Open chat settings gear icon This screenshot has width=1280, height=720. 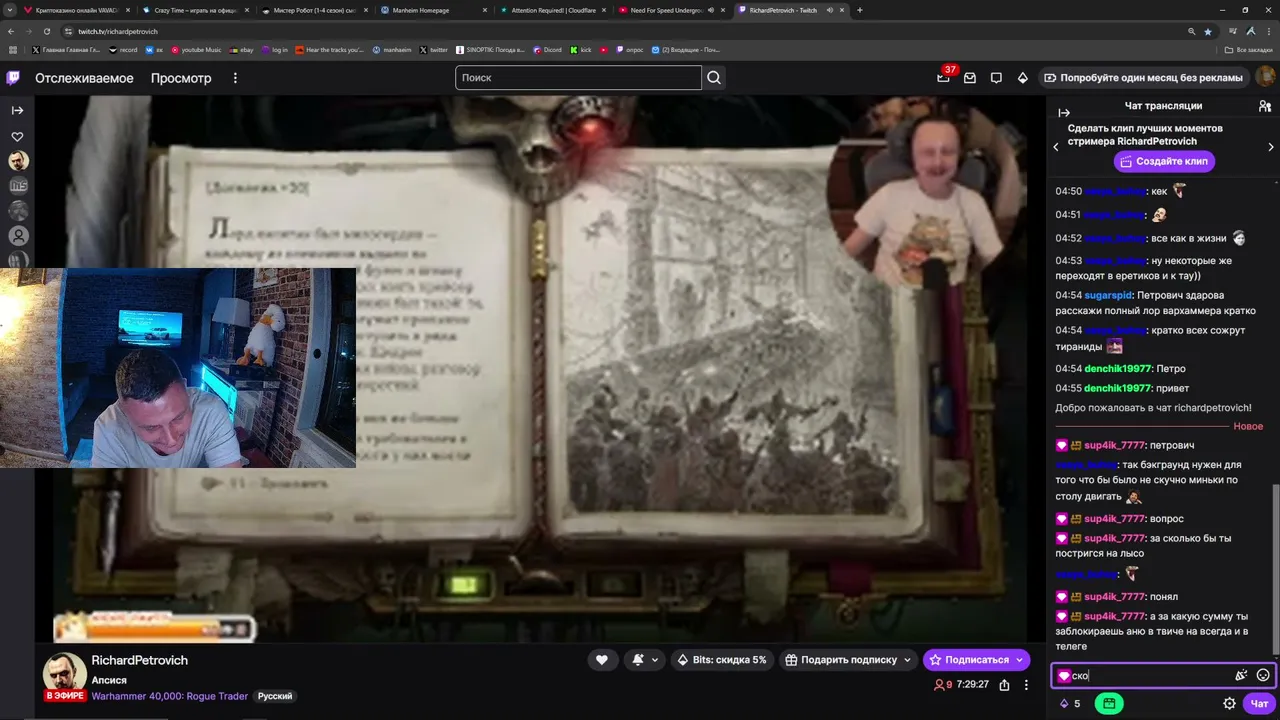point(1229,704)
